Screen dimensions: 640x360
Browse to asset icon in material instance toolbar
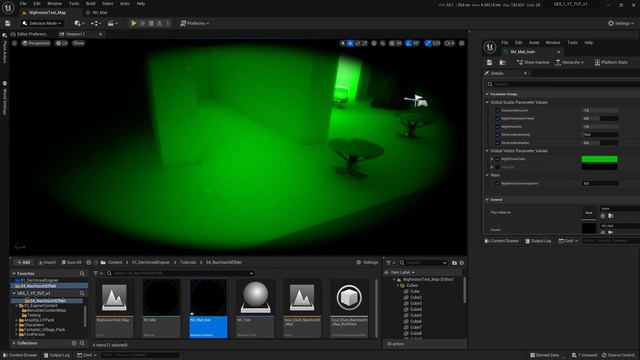coord(502,62)
